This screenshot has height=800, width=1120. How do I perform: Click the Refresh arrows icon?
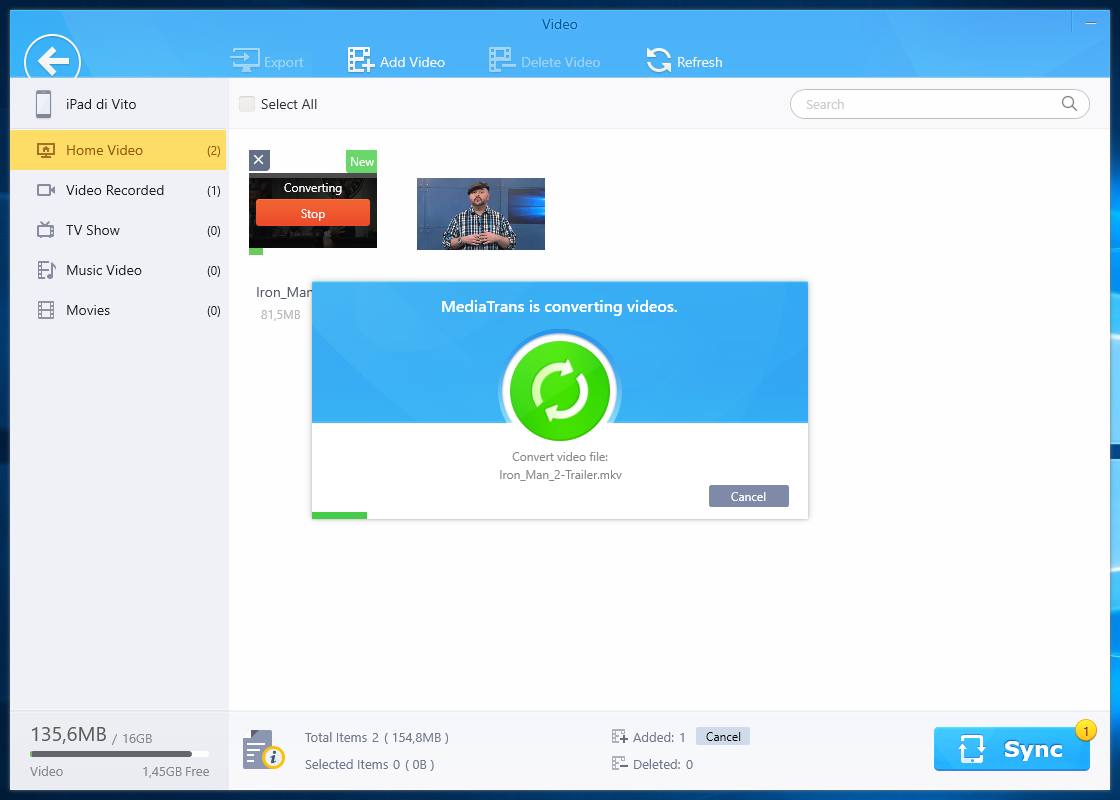pyautogui.click(x=659, y=61)
